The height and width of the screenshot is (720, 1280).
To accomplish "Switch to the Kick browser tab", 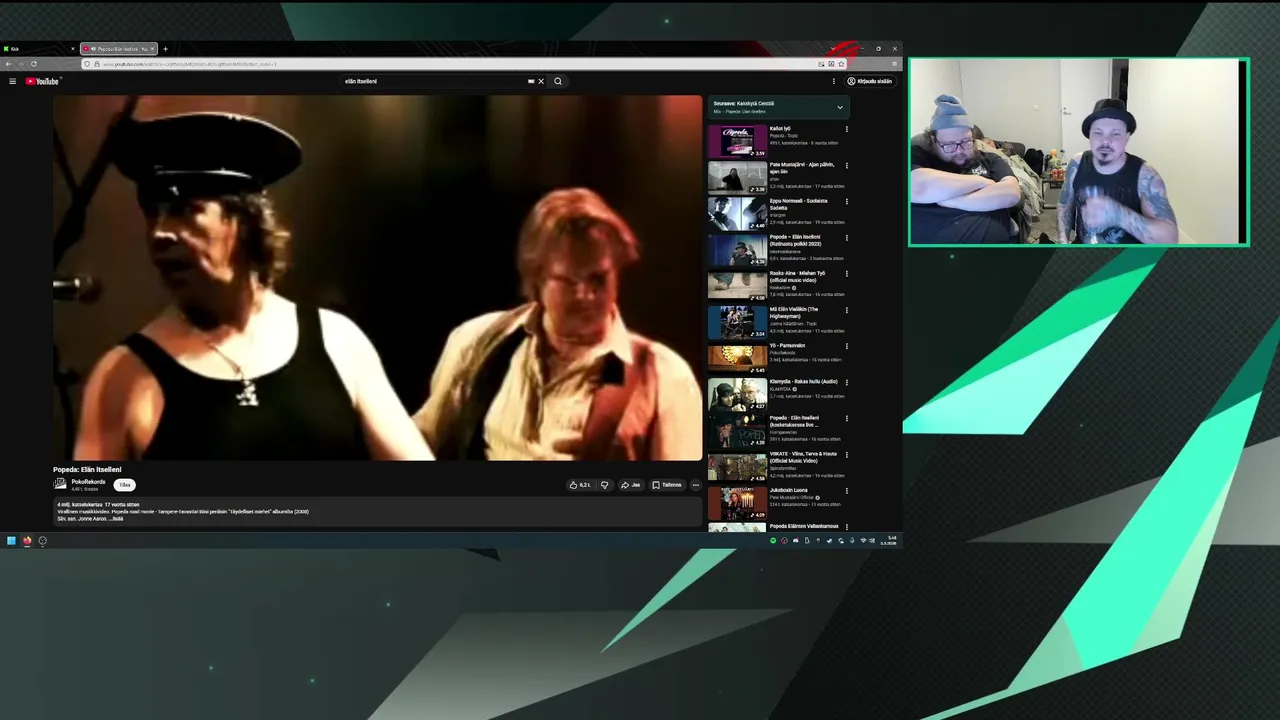I will (39, 48).
